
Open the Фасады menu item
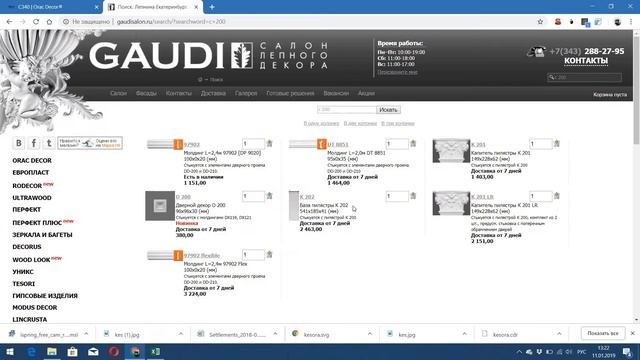coord(146,93)
